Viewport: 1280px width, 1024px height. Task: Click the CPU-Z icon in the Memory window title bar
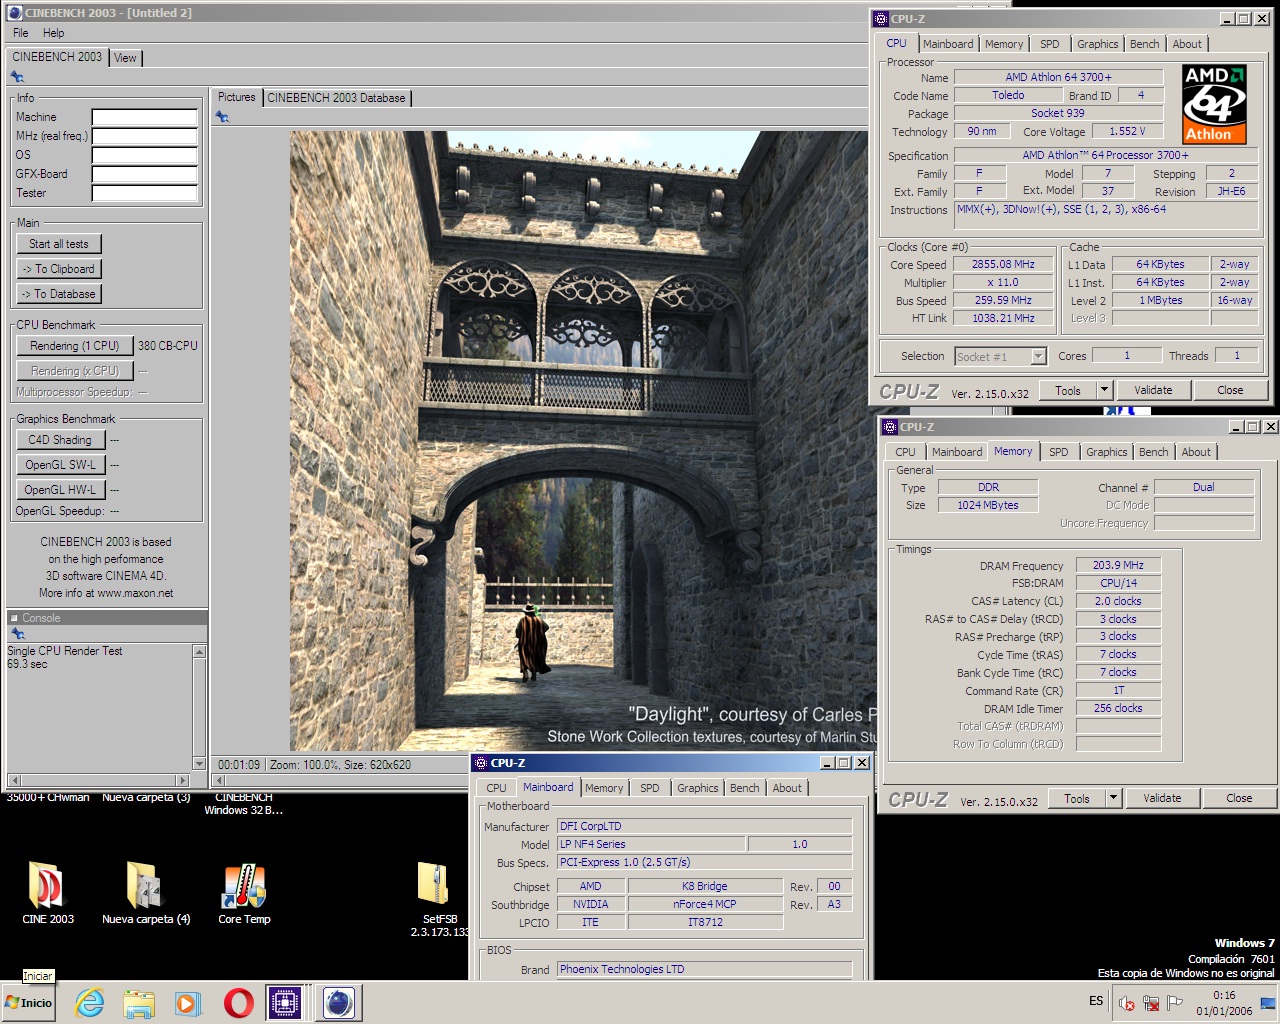pyautogui.click(x=890, y=427)
